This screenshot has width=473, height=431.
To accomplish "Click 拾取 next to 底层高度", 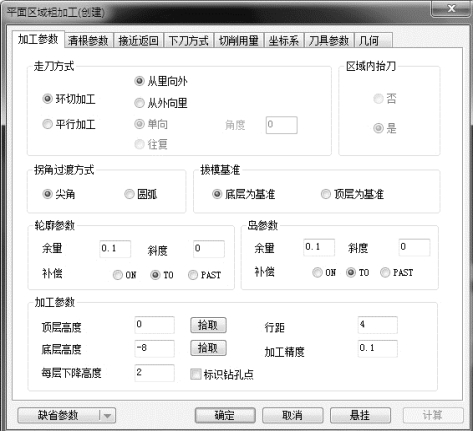I will [x=208, y=348].
